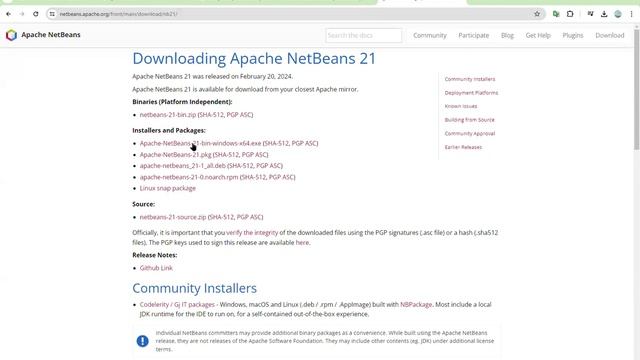Open the Github Link release notes
The image size is (640, 360).
[x=156, y=268]
